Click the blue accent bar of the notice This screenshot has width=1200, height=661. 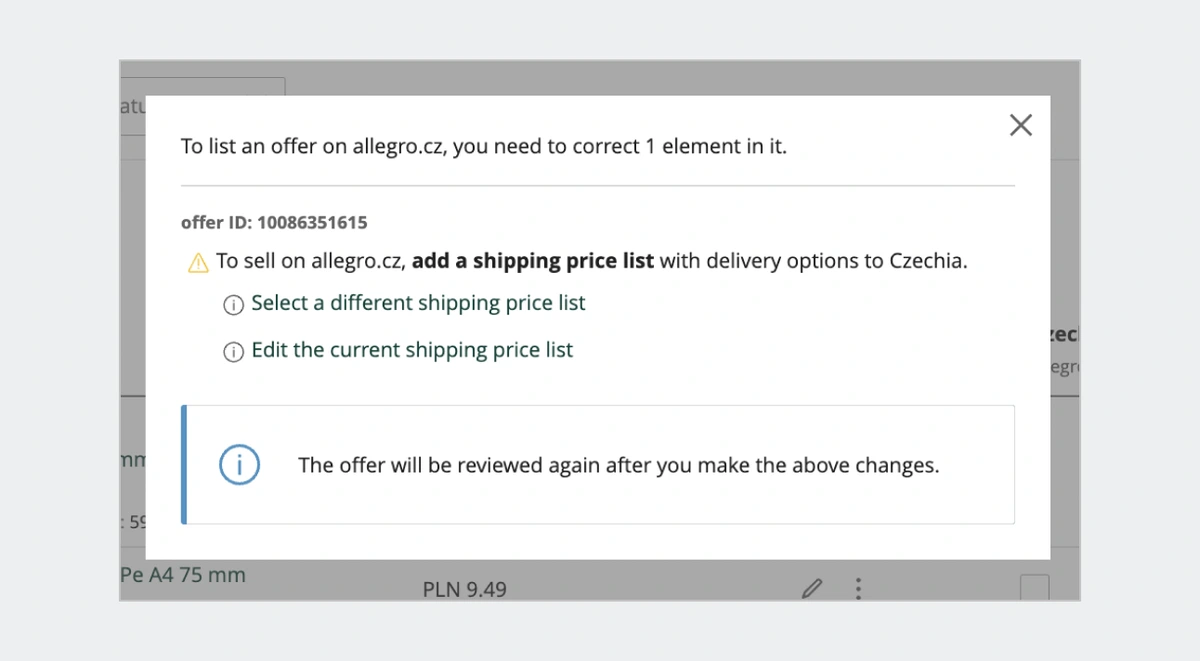(184, 464)
